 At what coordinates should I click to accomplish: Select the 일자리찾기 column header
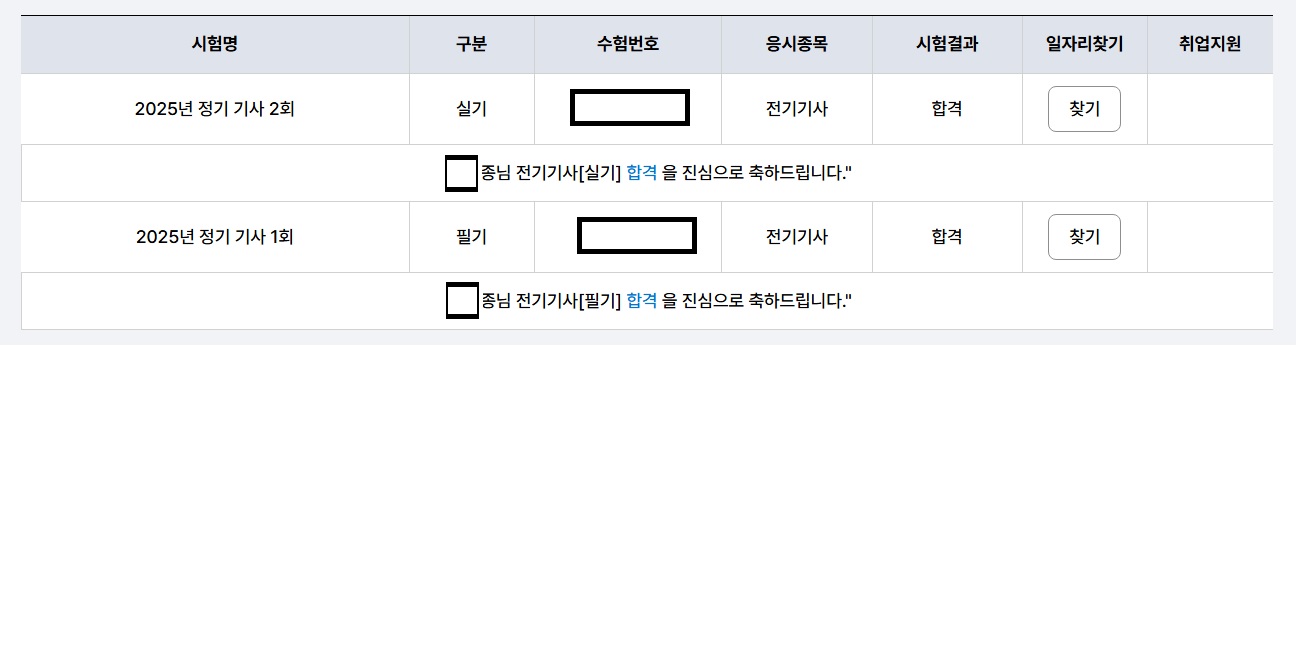click(x=1085, y=44)
